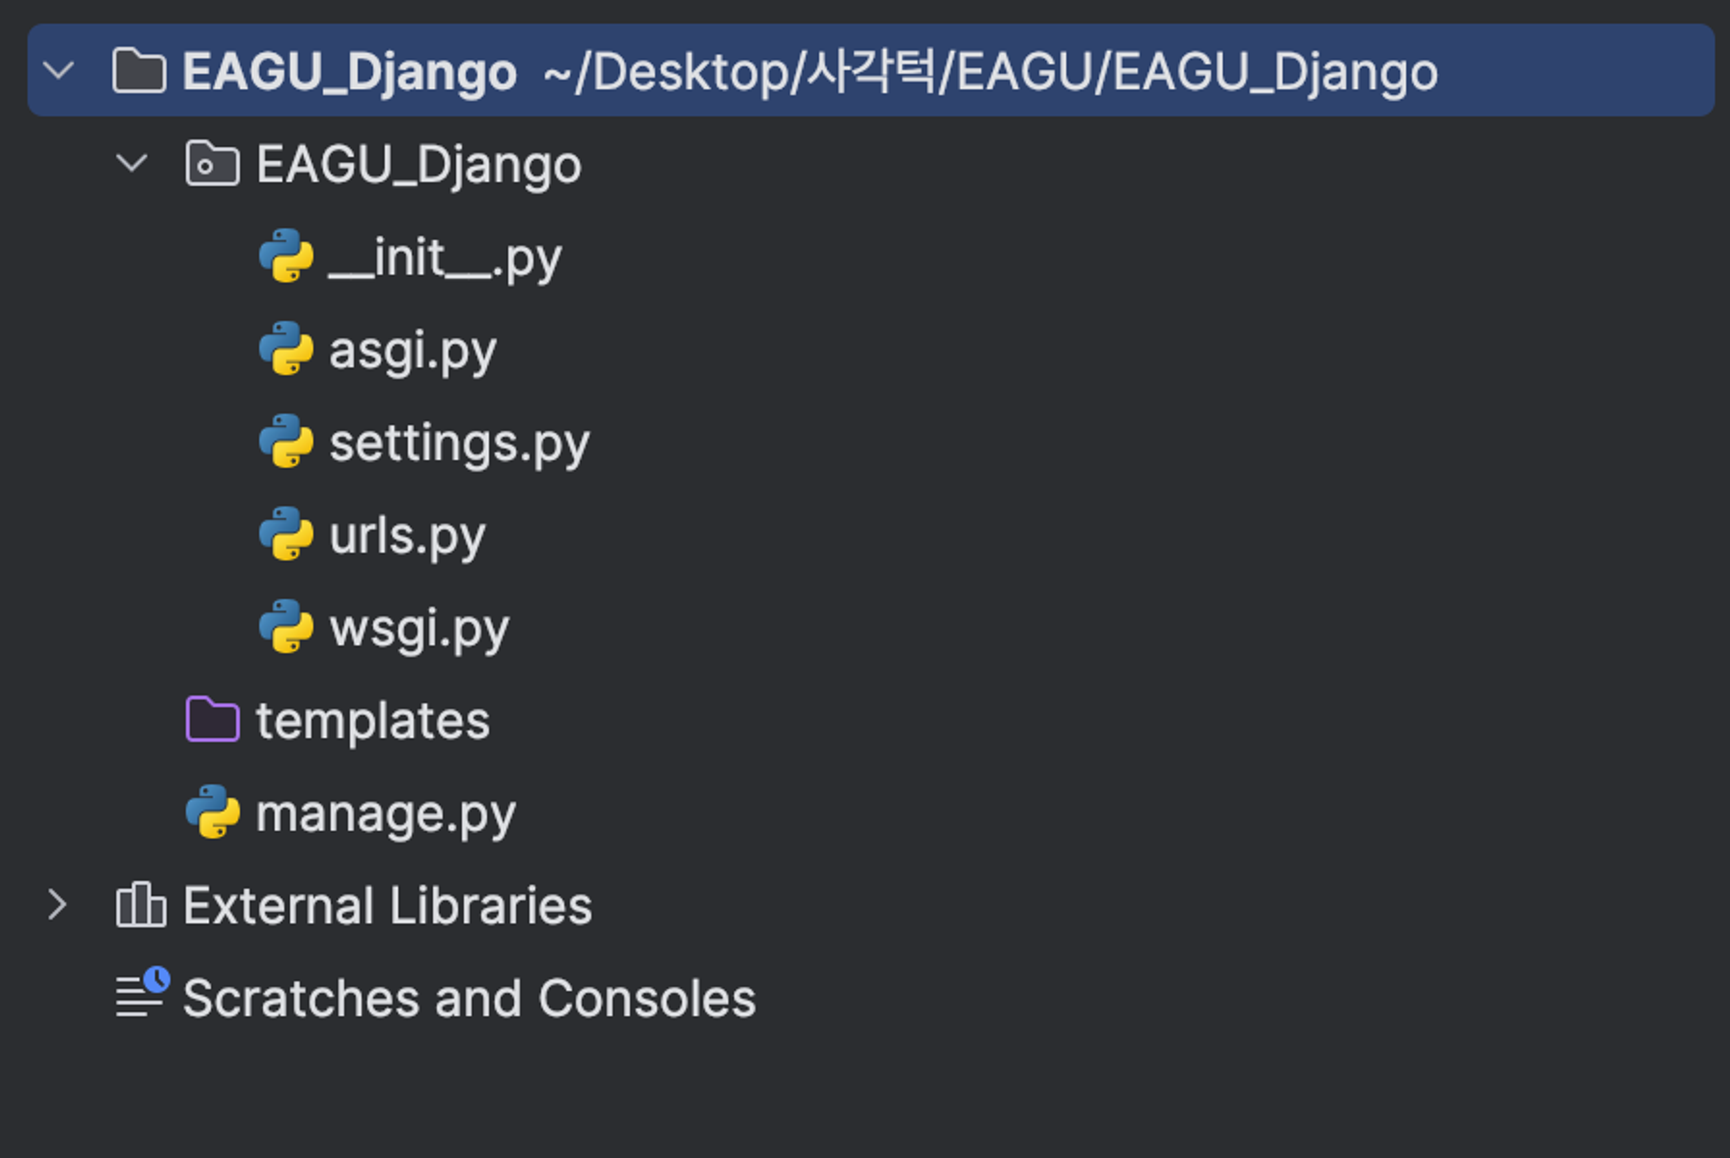Select the templates folder label

[373, 720]
